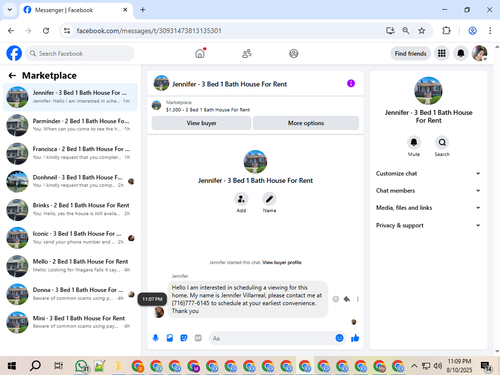Reload the page
The width and height of the screenshot is (500, 375).
tap(46, 31)
